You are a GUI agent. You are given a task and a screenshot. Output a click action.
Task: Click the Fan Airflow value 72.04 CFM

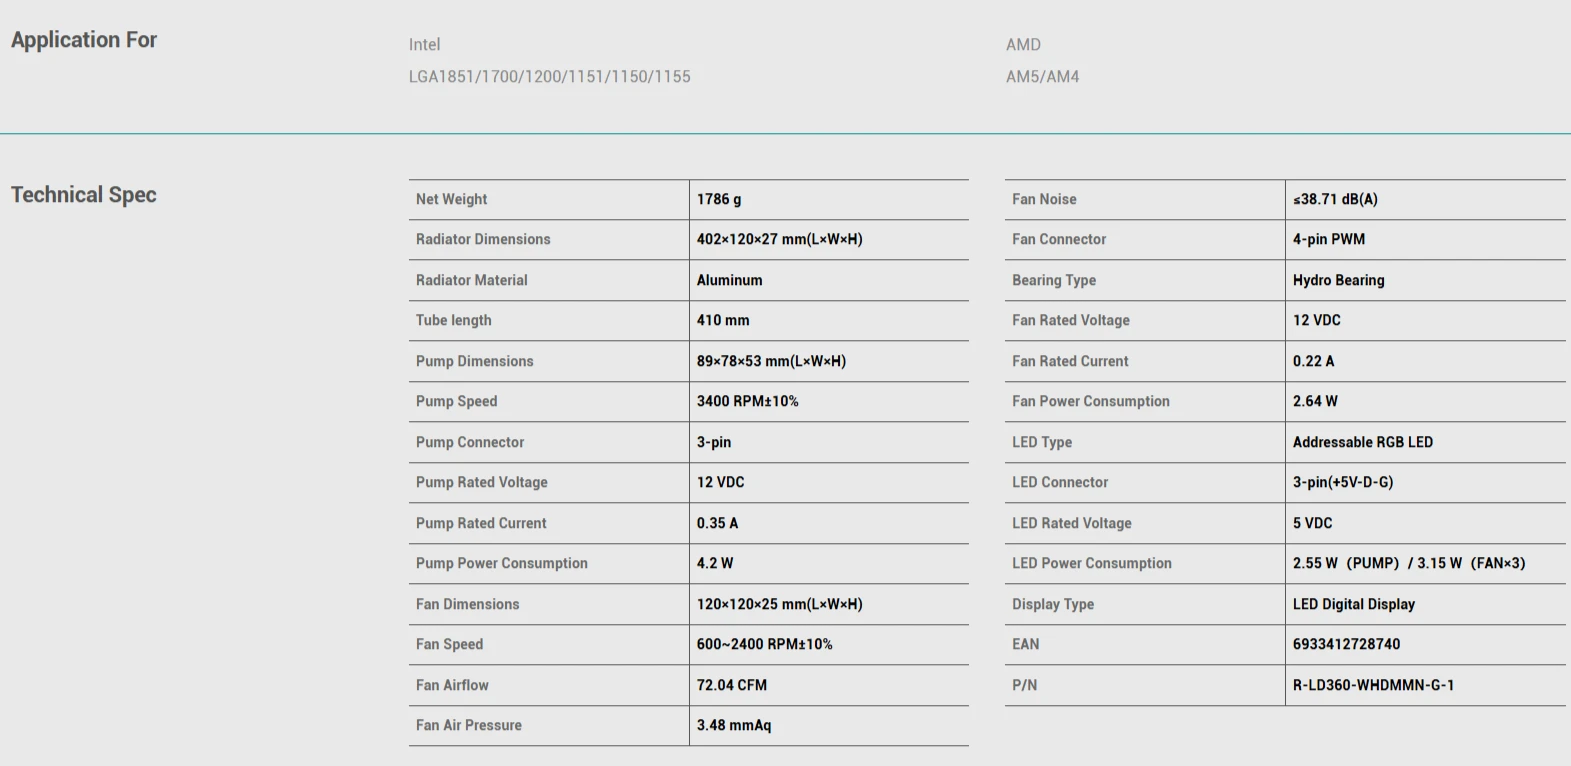coord(732,685)
